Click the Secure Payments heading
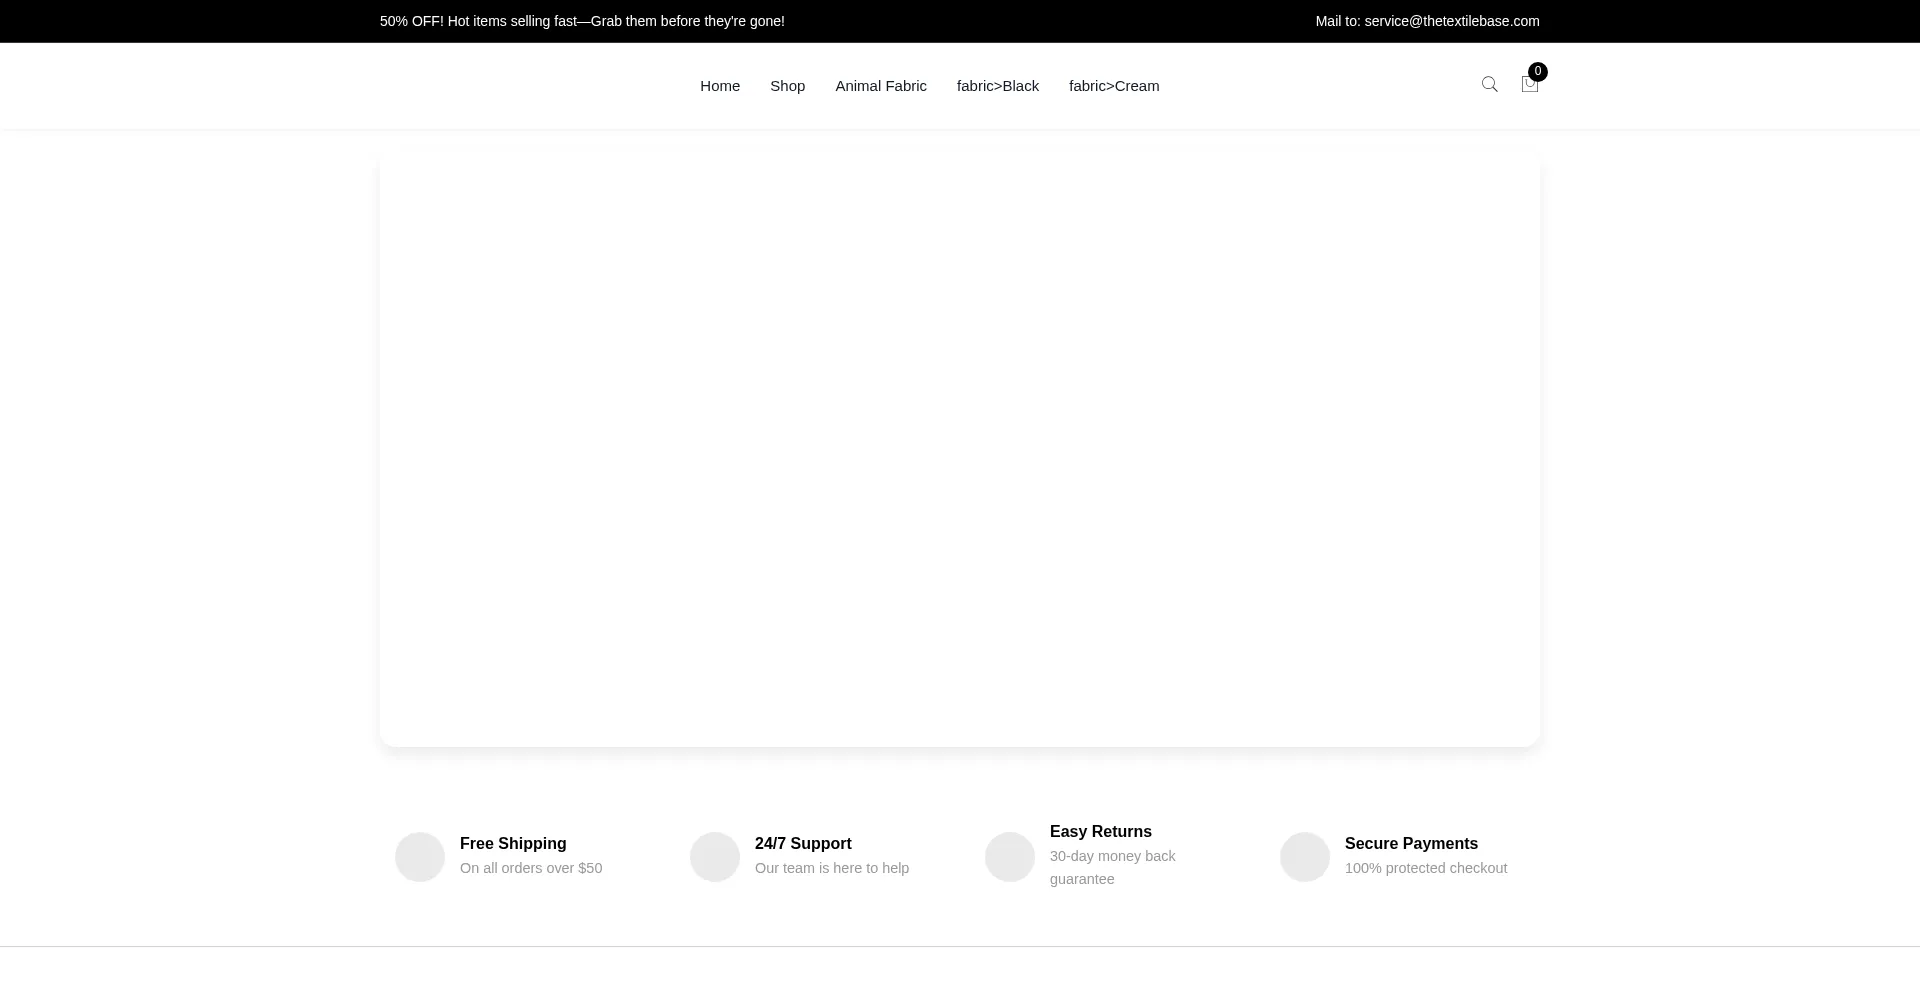 tap(1411, 844)
